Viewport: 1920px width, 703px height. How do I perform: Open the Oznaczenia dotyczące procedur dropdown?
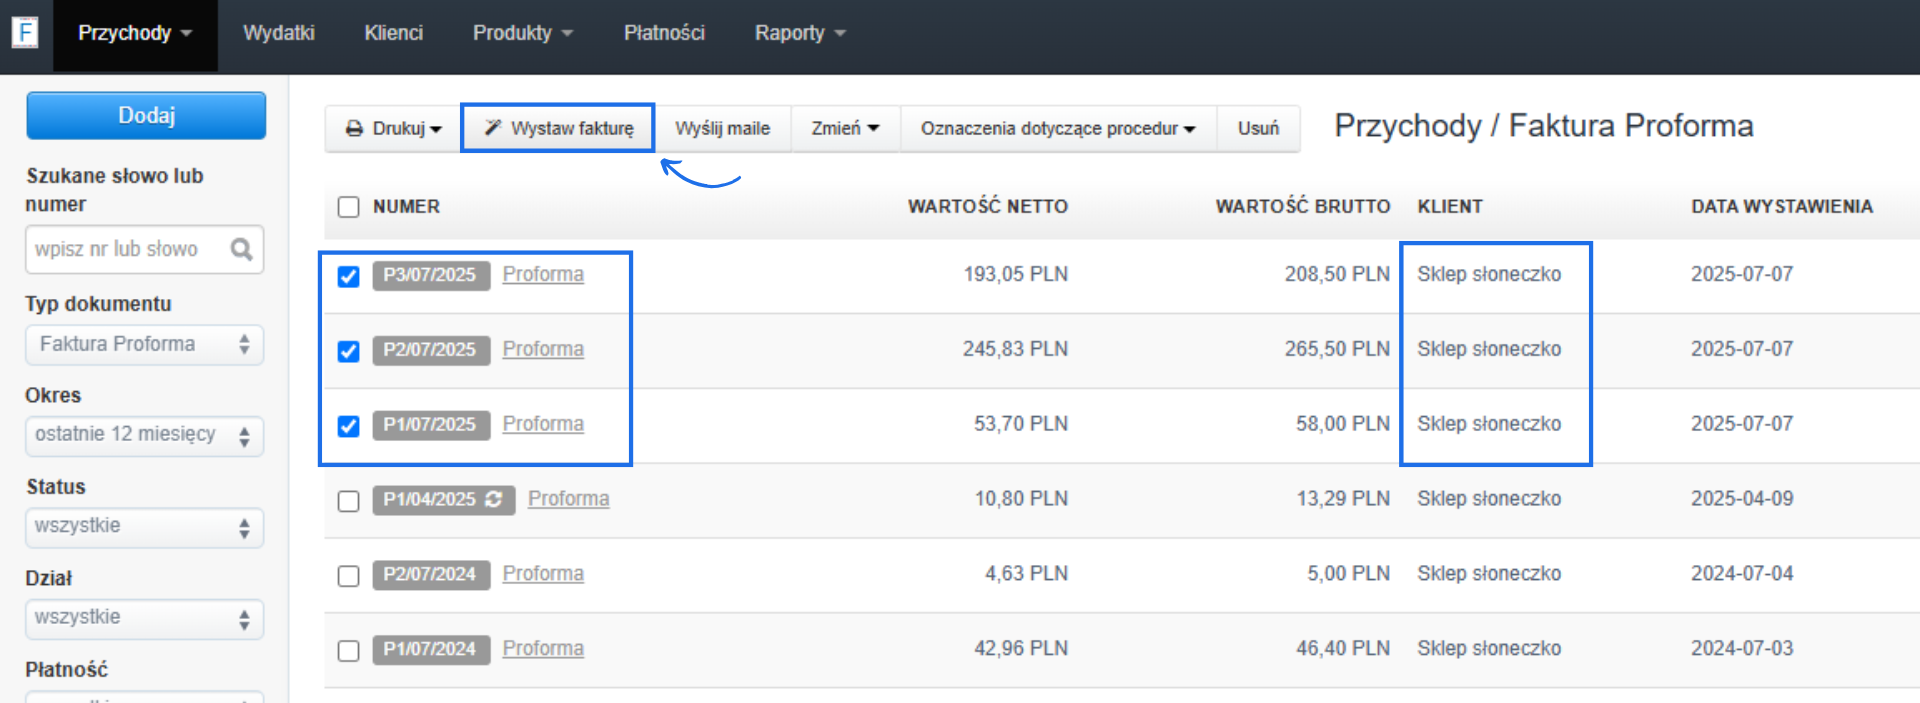tap(1058, 129)
